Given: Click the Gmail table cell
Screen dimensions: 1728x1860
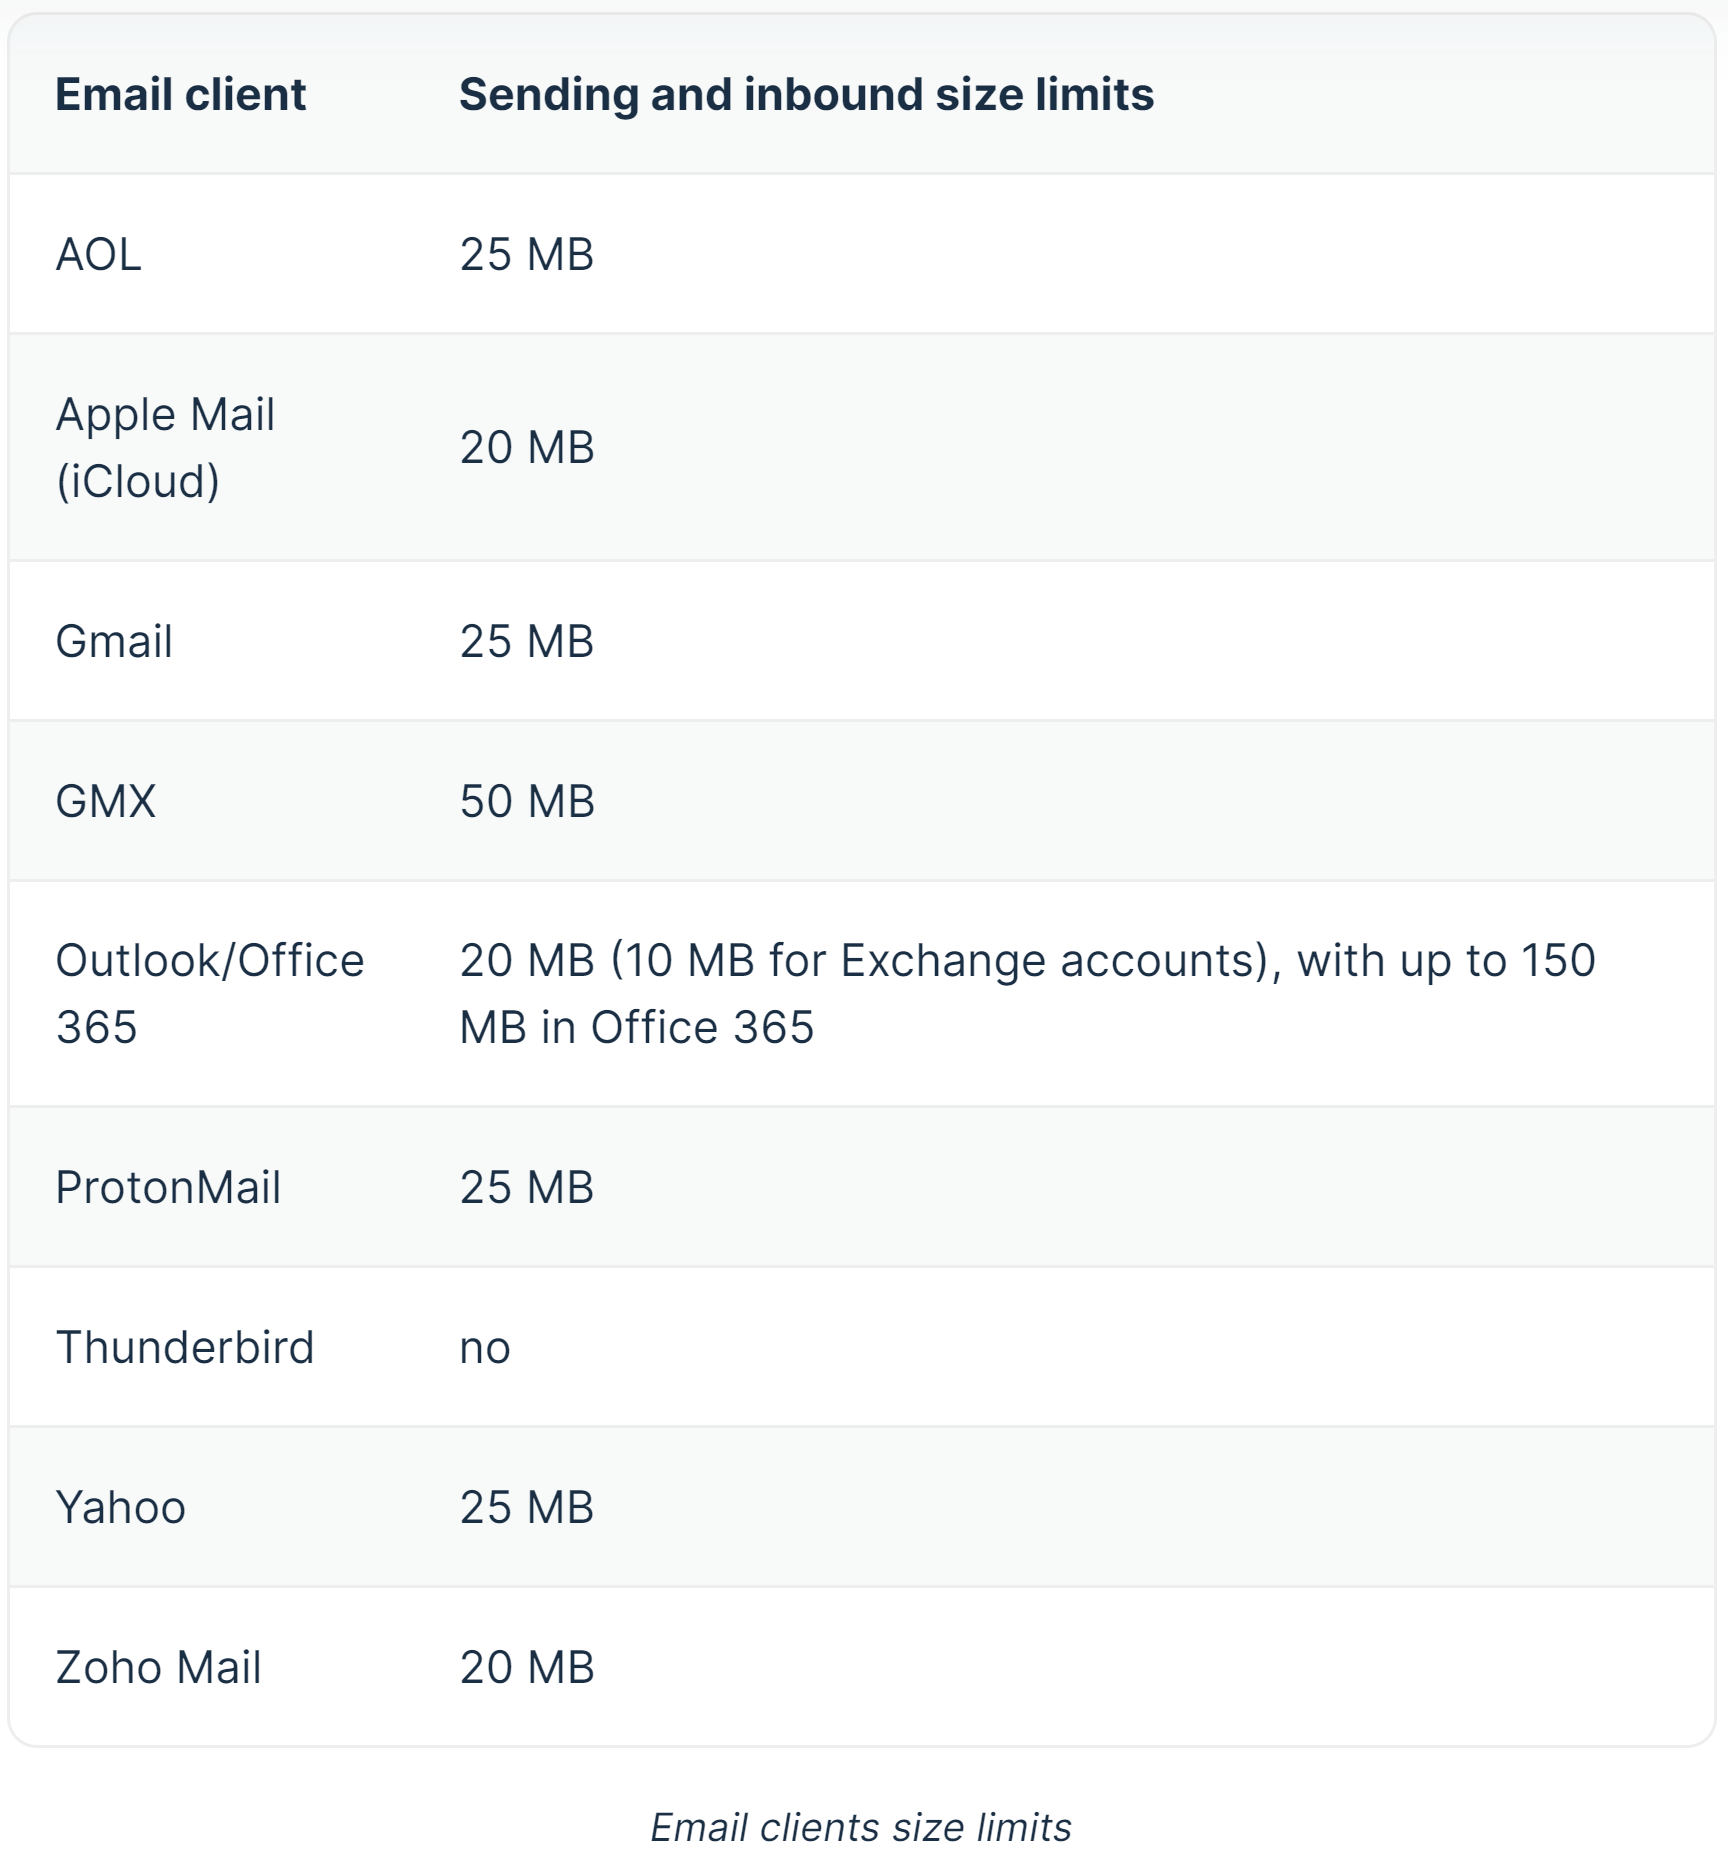Looking at the screenshot, I should pos(114,641).
